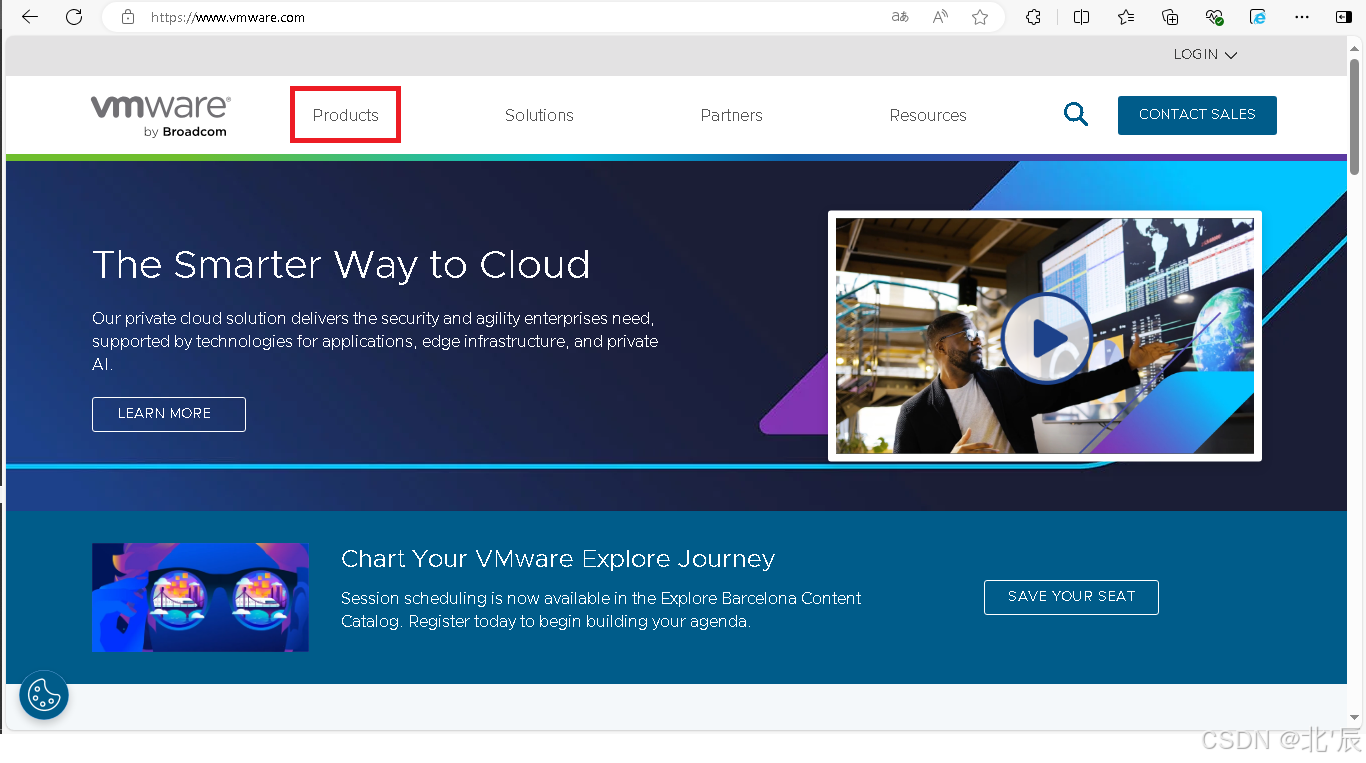Activate the Read Aloud icon
The width and height of the screenshot is (1366, 763).
pyautogui.click(x=940, y=17)
